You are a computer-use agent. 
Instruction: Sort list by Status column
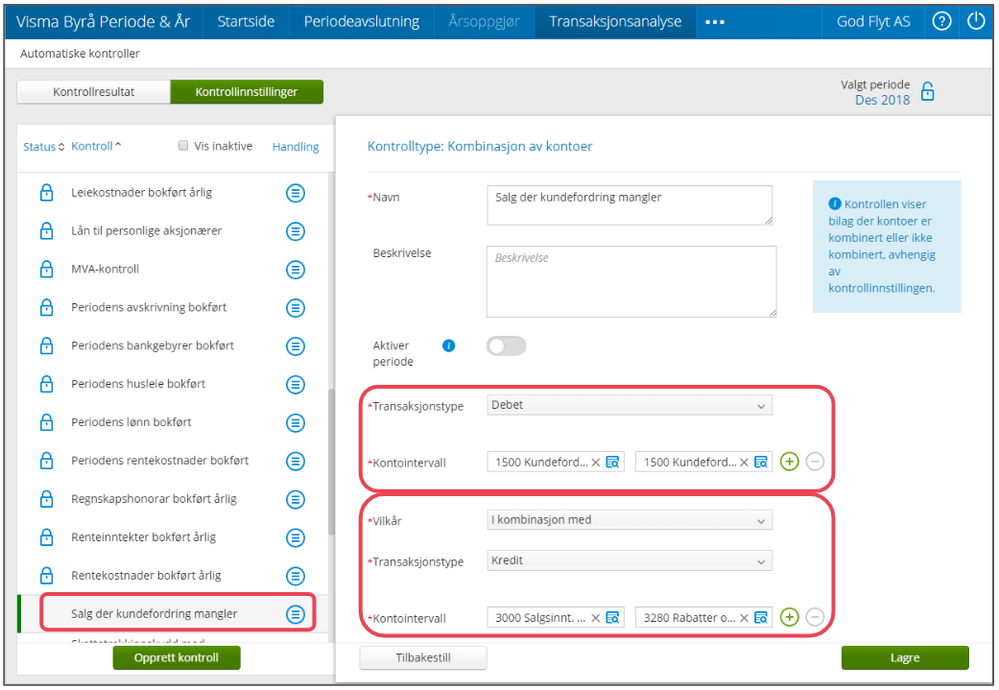pyautogui.click(x=43, y=147)
